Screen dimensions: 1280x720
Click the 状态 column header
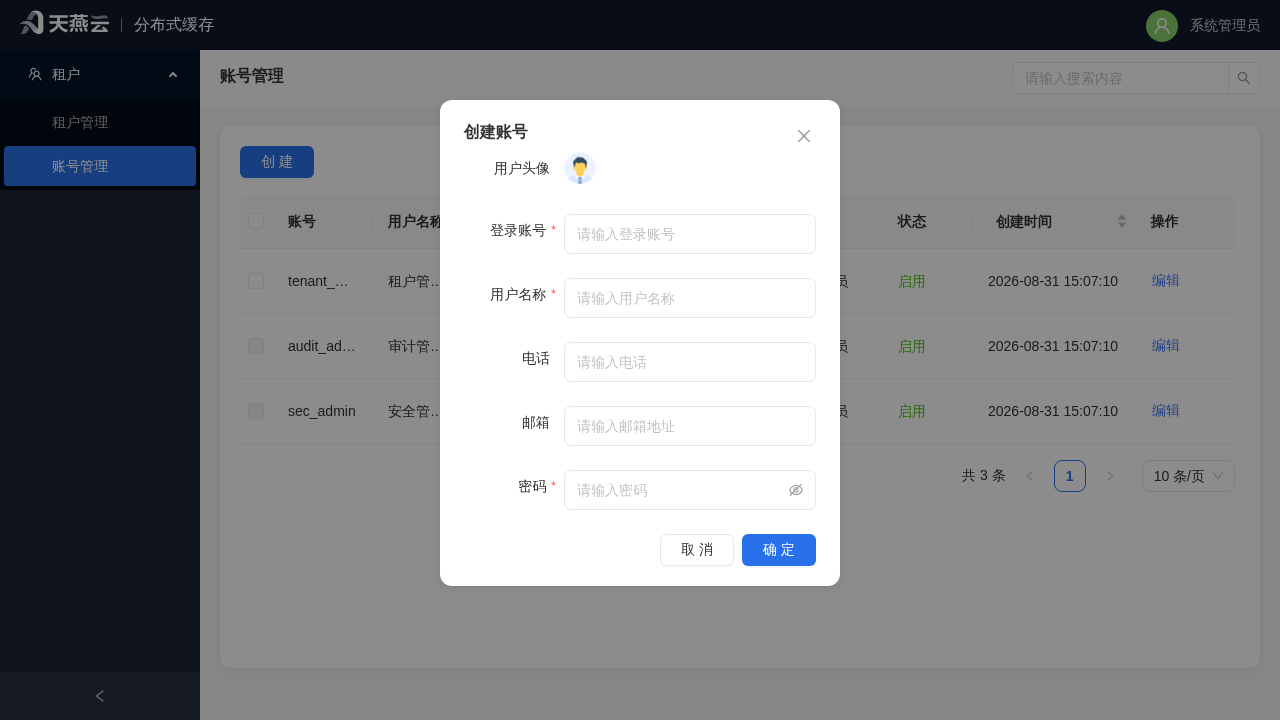912,222
